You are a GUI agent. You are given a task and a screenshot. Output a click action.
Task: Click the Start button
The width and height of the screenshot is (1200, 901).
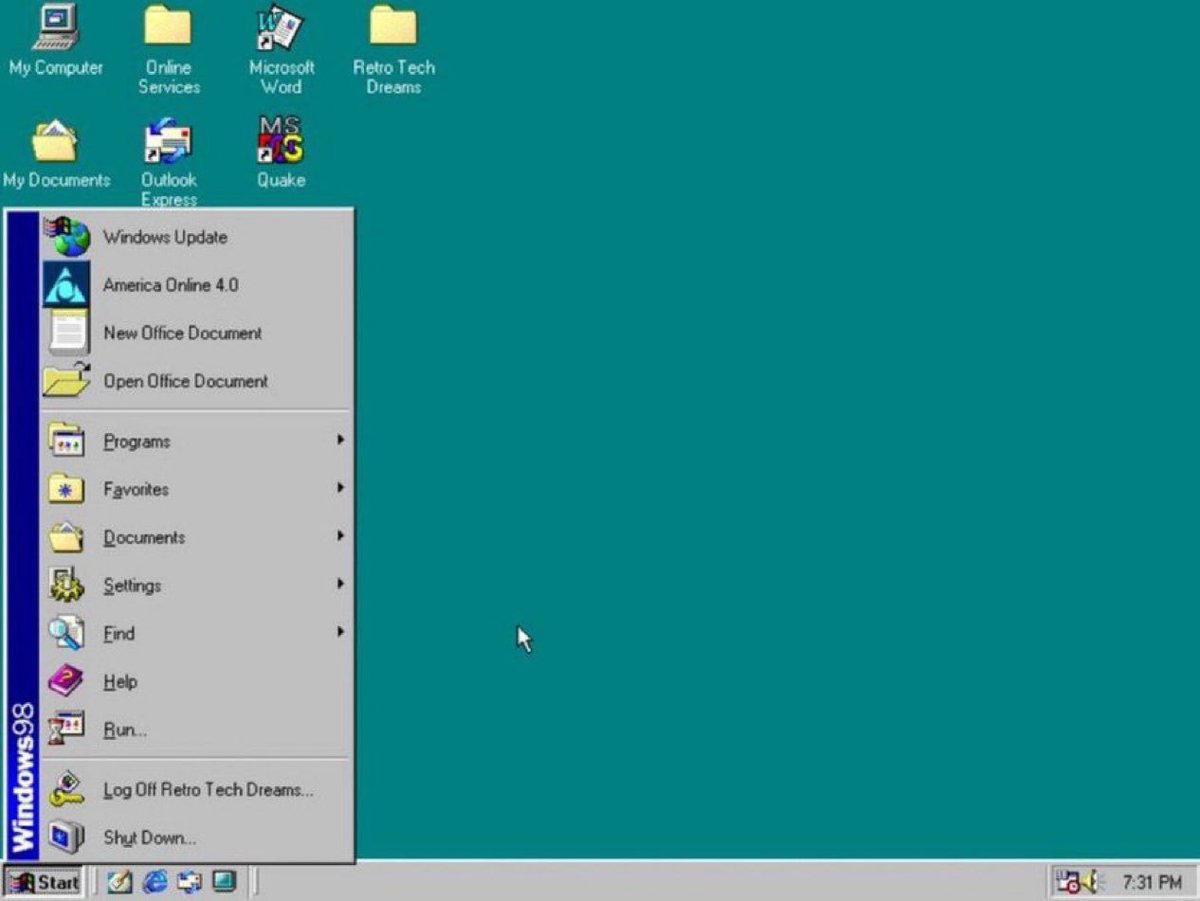coord(42,882)
